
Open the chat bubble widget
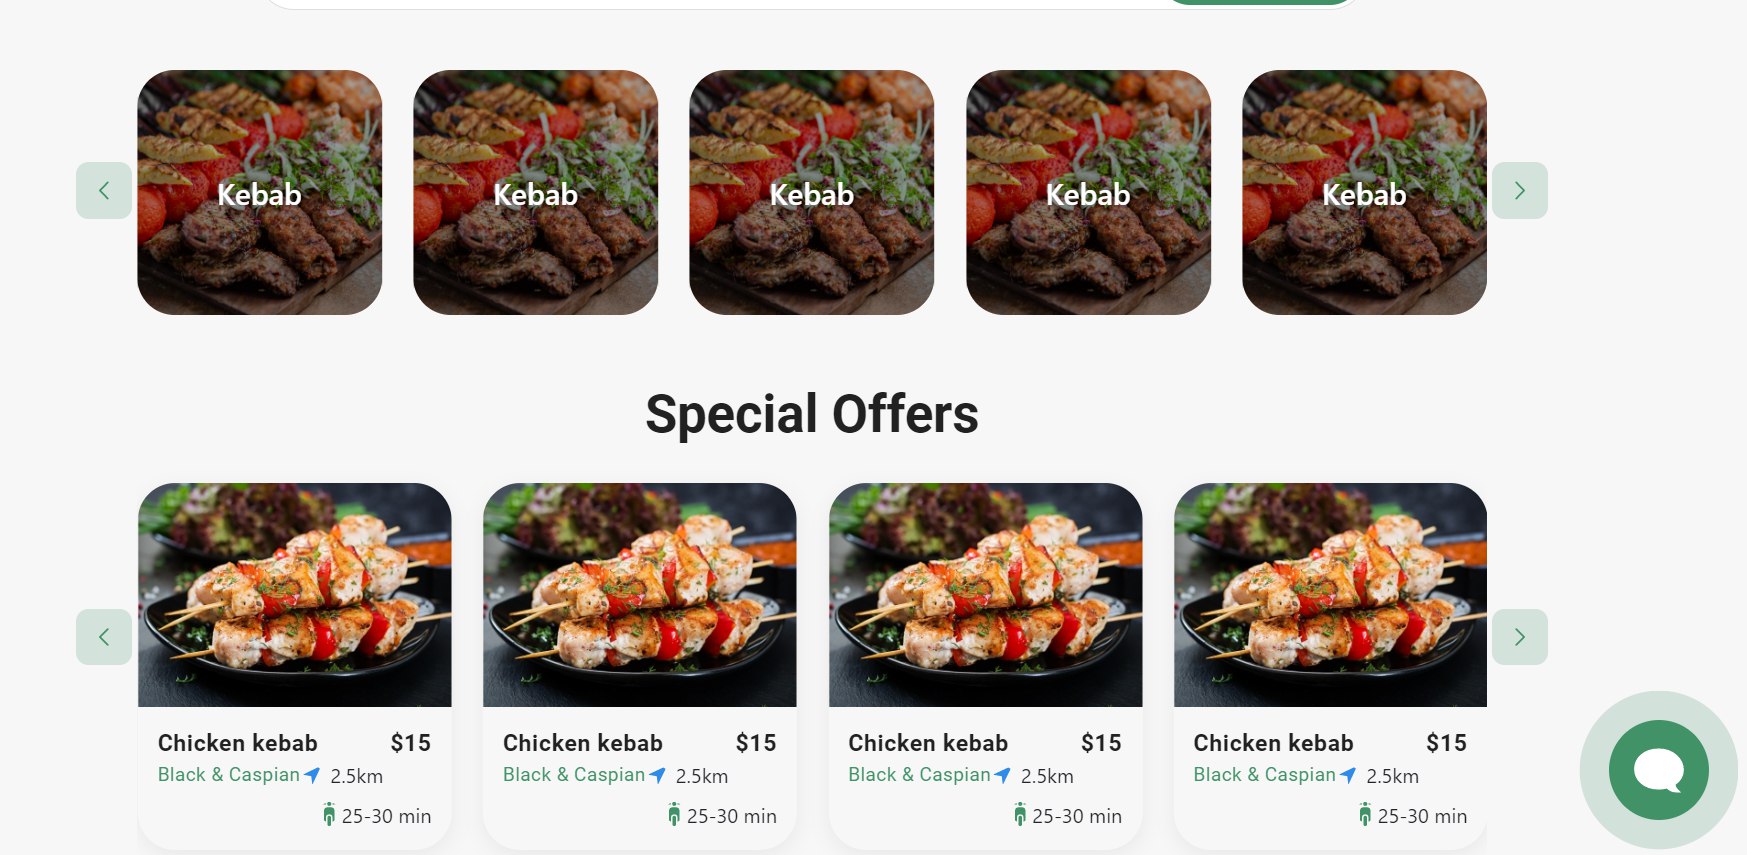click(1658, 770)
